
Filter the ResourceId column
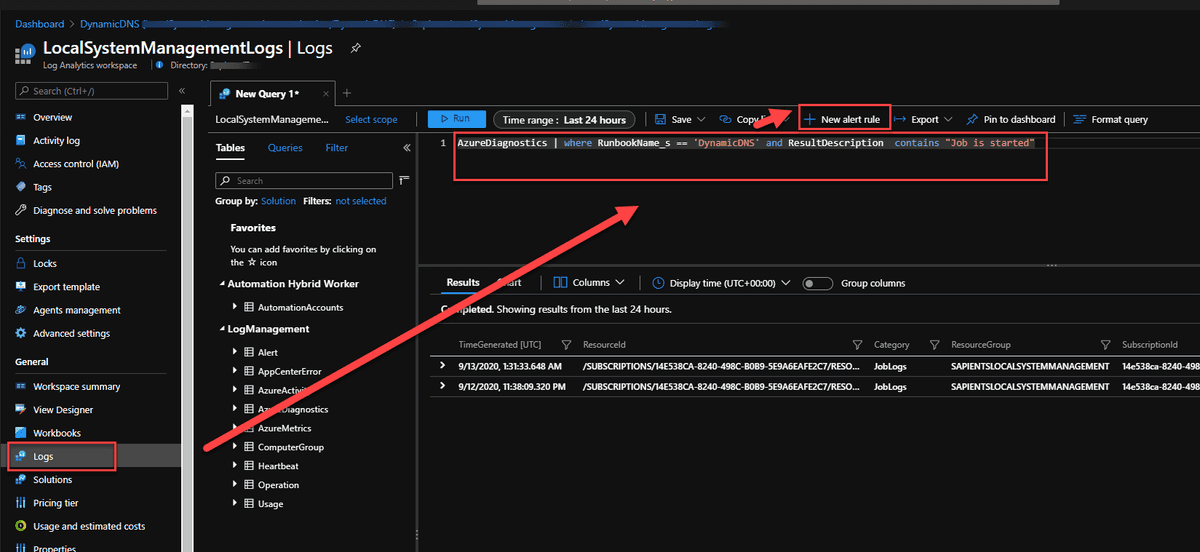(x=856, y=344)
